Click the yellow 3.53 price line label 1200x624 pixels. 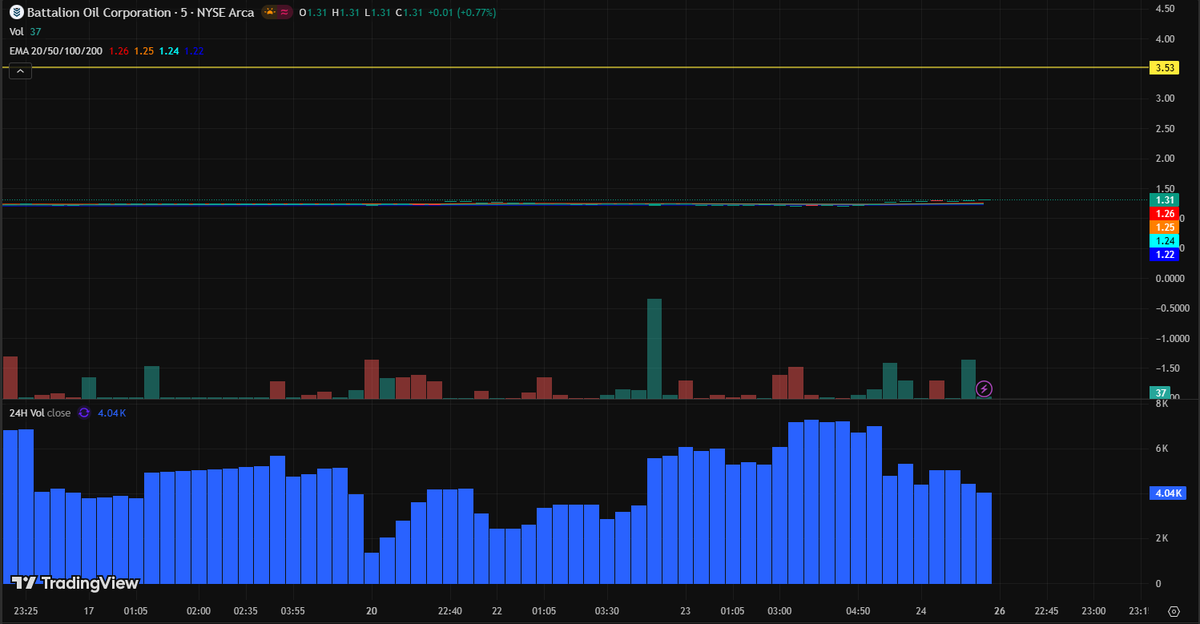(x=1164, y=68)
